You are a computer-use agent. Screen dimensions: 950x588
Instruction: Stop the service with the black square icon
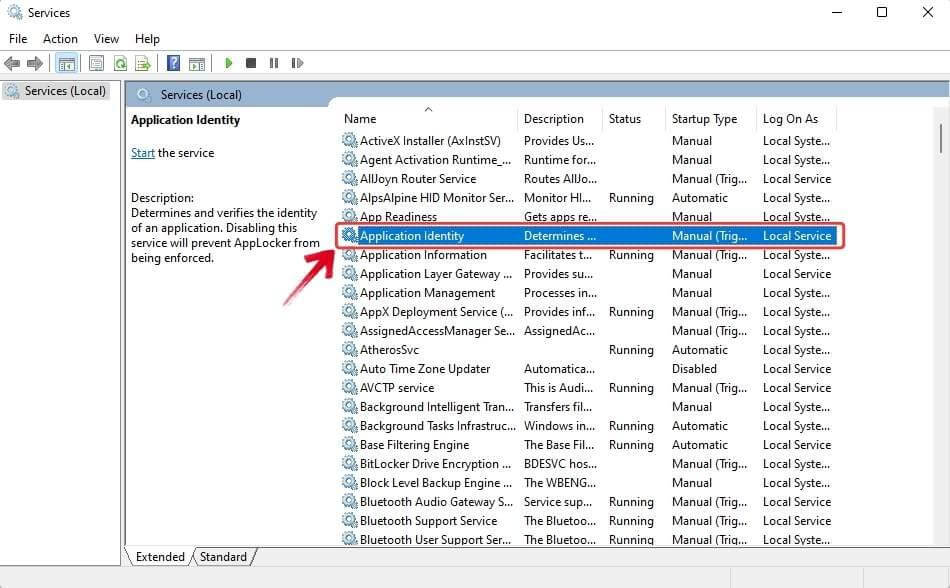pyautogui.click(x=252, y=63)
